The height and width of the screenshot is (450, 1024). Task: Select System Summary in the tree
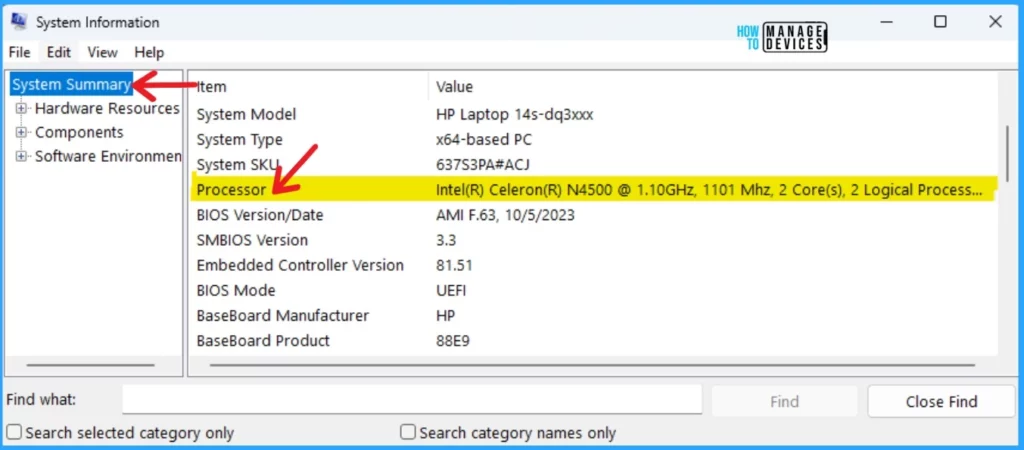[x=71, y=84]
